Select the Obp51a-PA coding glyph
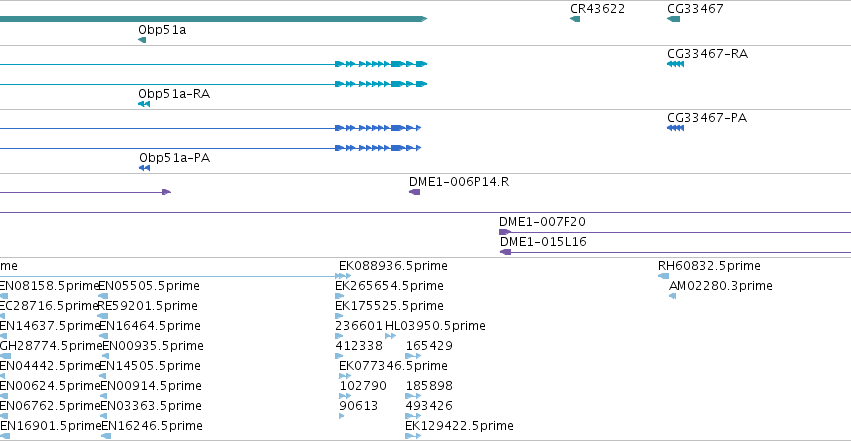The image size is (851, 441). [x=144, y=168]
